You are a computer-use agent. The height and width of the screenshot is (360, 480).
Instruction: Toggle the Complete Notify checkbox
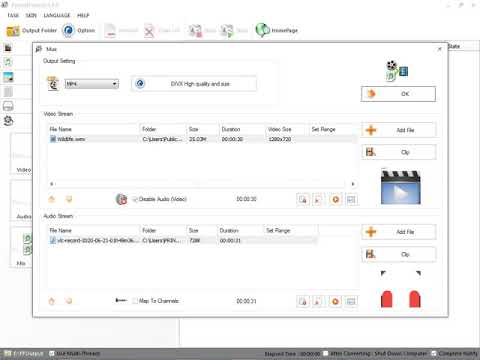[x=434, y=353]
